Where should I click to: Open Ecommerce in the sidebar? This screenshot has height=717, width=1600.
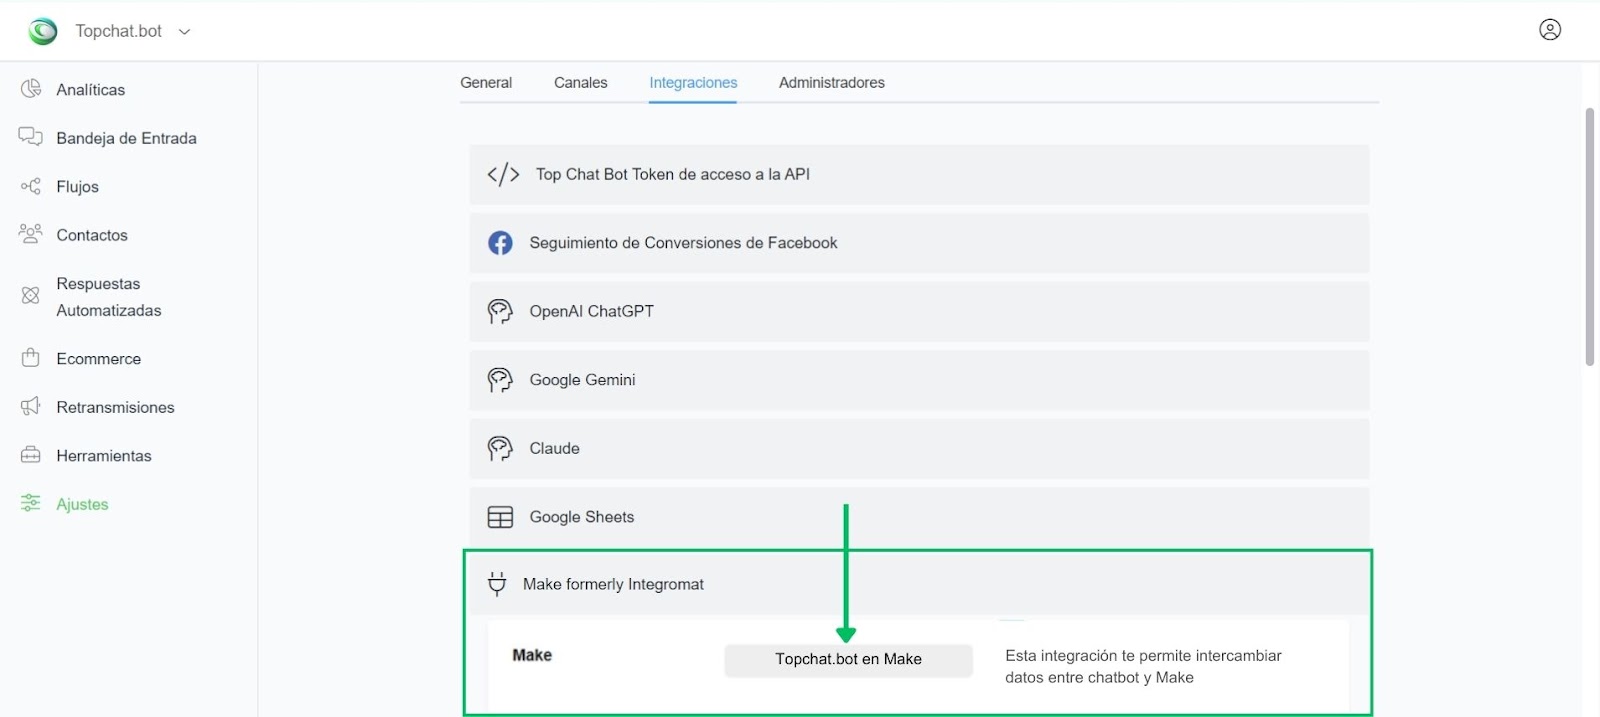point(99,359)
